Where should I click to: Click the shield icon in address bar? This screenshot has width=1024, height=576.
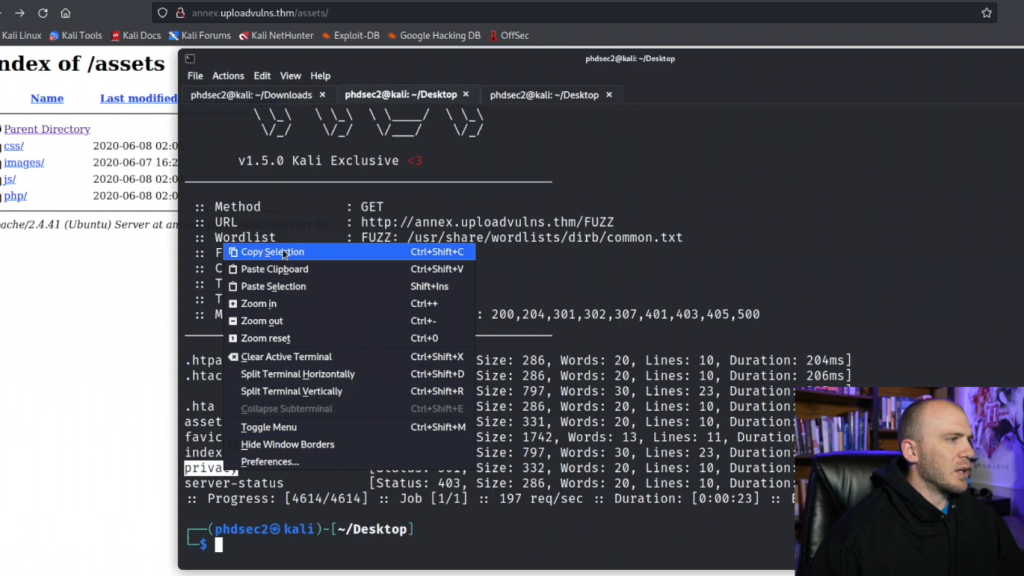[x=164, y=13]
